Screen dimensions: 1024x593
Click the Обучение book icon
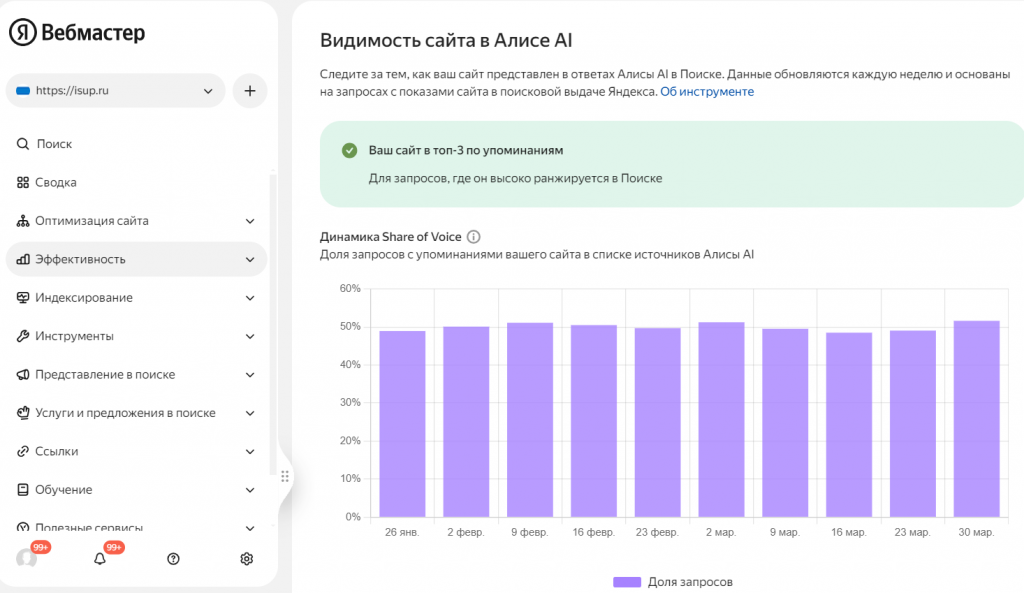coord(23,490)
